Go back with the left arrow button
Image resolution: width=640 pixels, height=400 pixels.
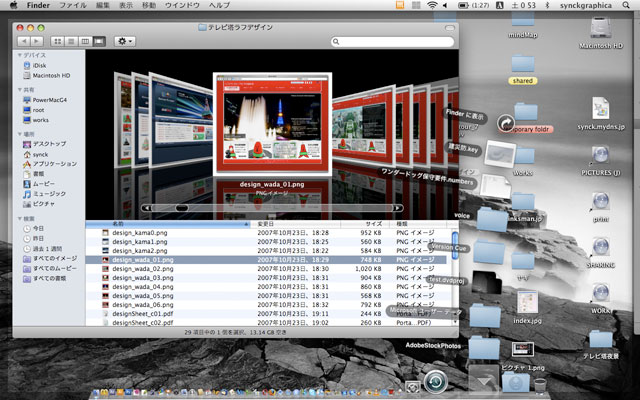tap(24, 41)
